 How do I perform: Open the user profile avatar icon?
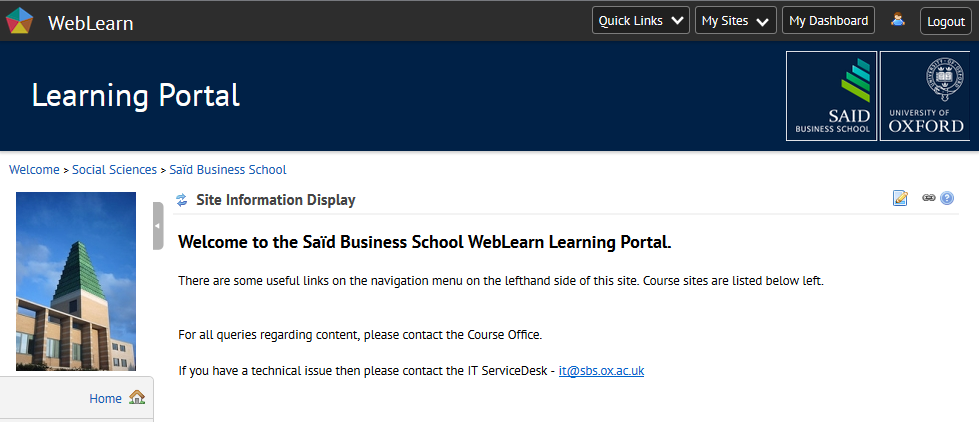click(897, 20)
